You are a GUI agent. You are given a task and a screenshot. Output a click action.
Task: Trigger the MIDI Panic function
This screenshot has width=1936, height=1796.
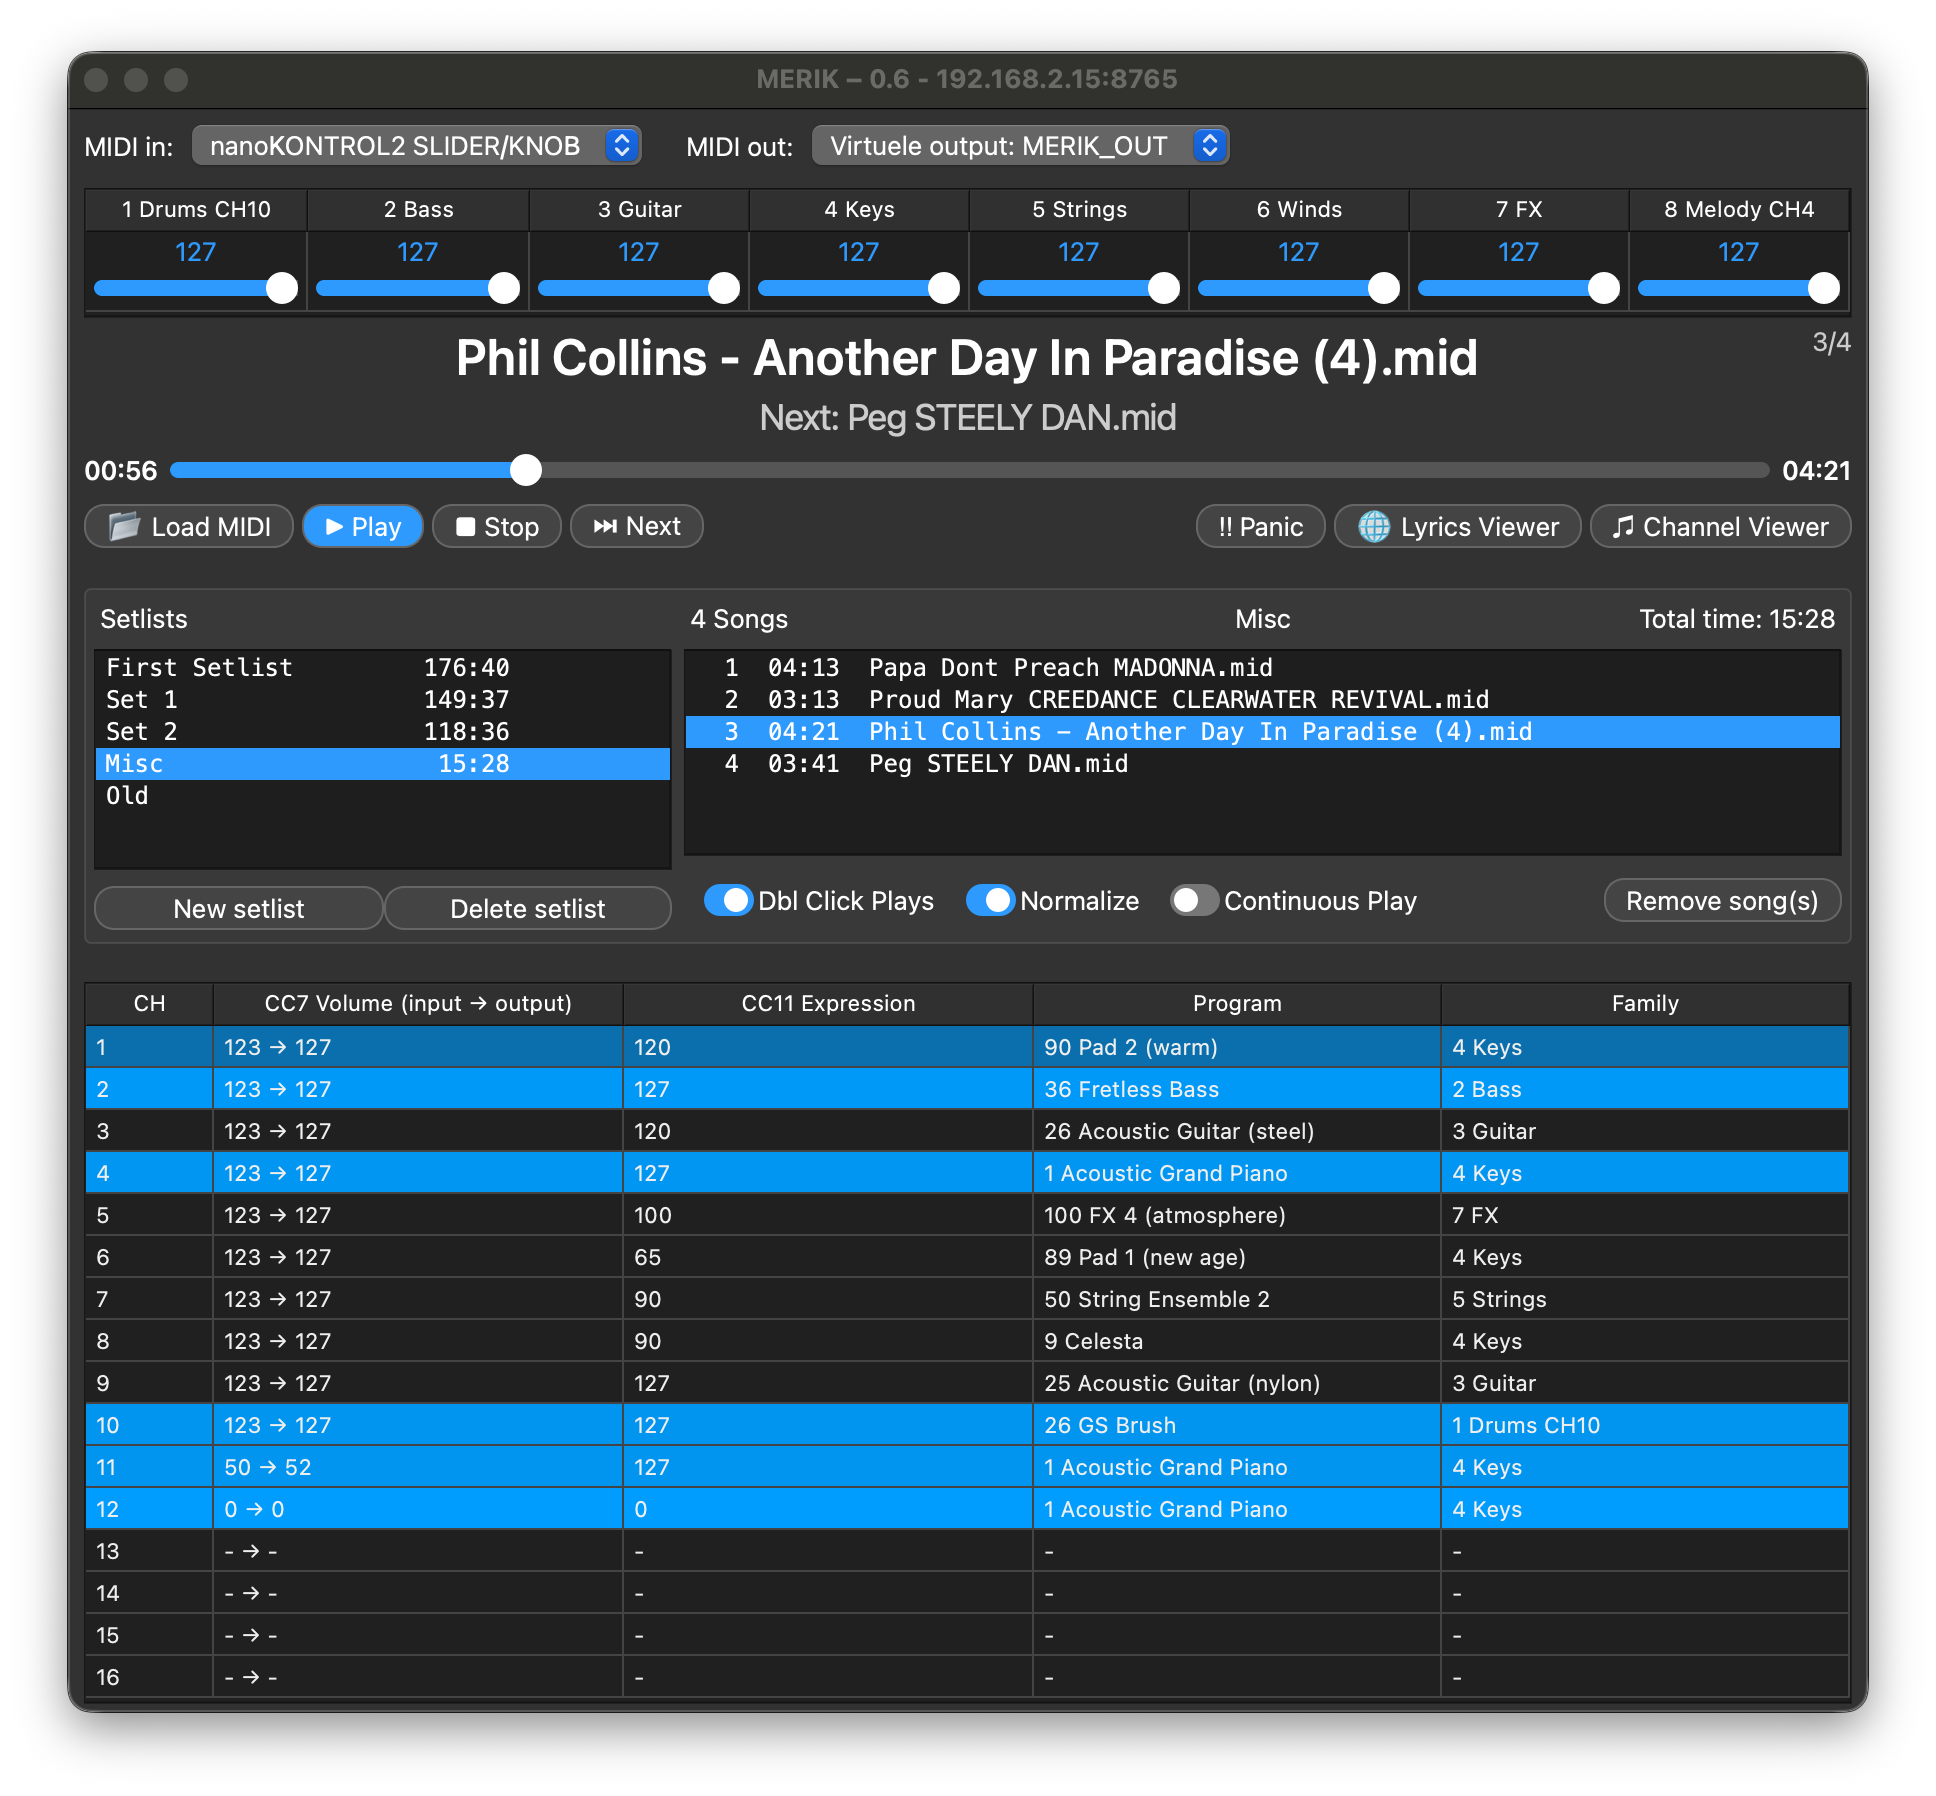coord(1260,526)
